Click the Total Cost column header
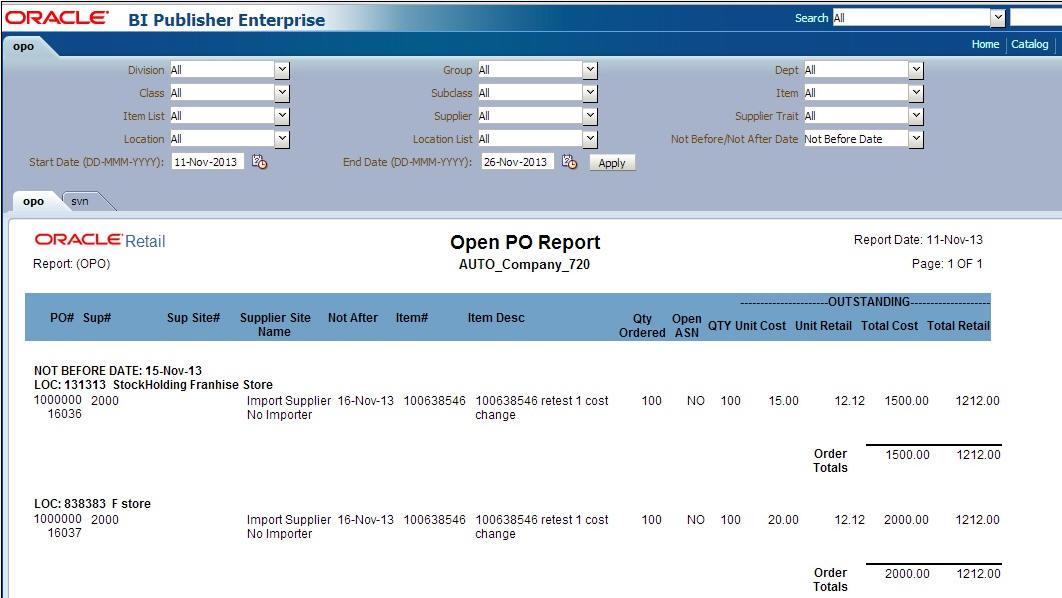Image resolution: width=1062 pixels, height=598 pixels. point(889,326)
